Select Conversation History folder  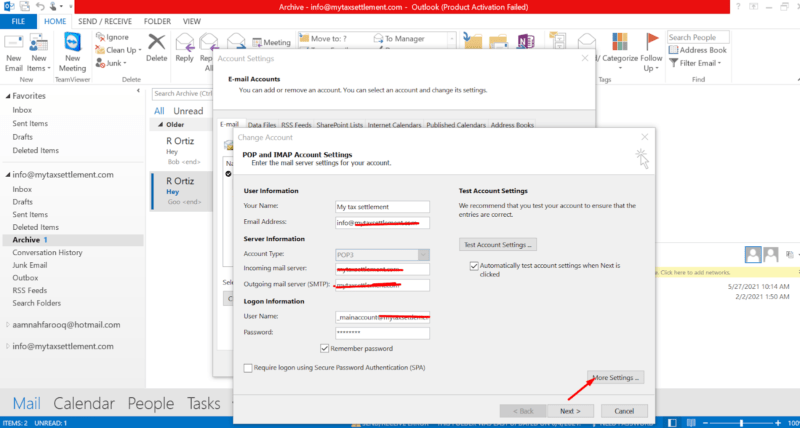(x=47, y=253)
